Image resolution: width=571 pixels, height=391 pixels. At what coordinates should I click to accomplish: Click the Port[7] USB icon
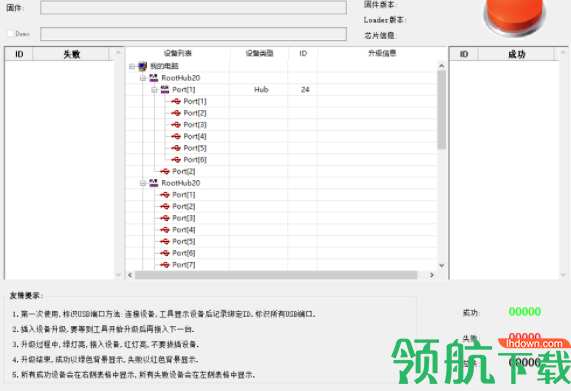165,265
